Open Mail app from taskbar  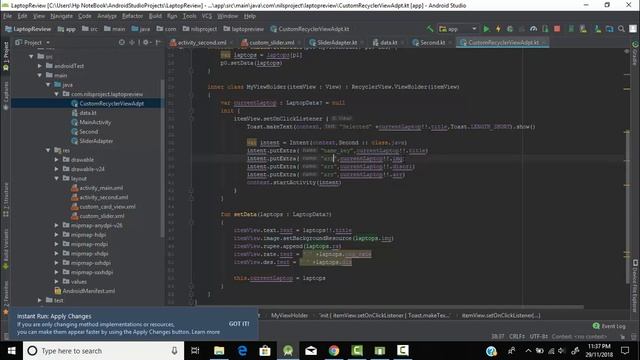pos(311,351)
